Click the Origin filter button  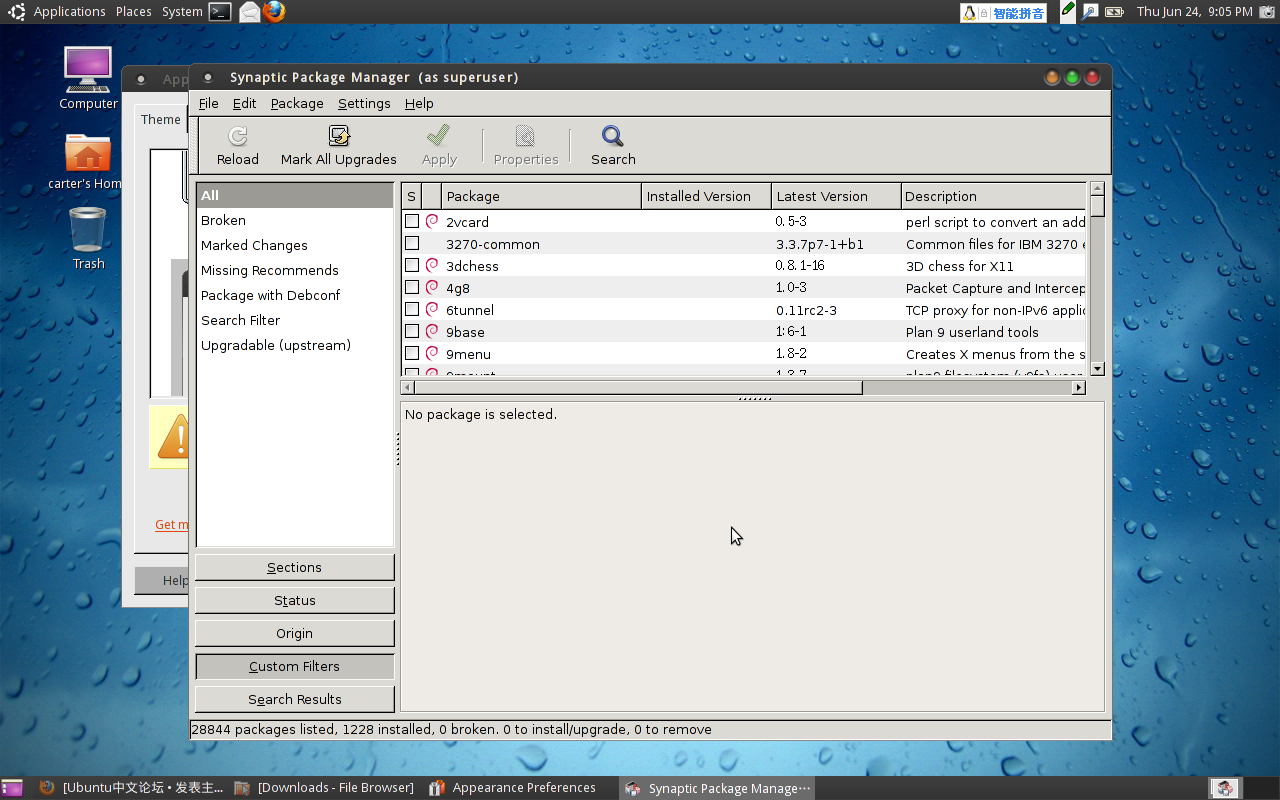coord(295,633)
